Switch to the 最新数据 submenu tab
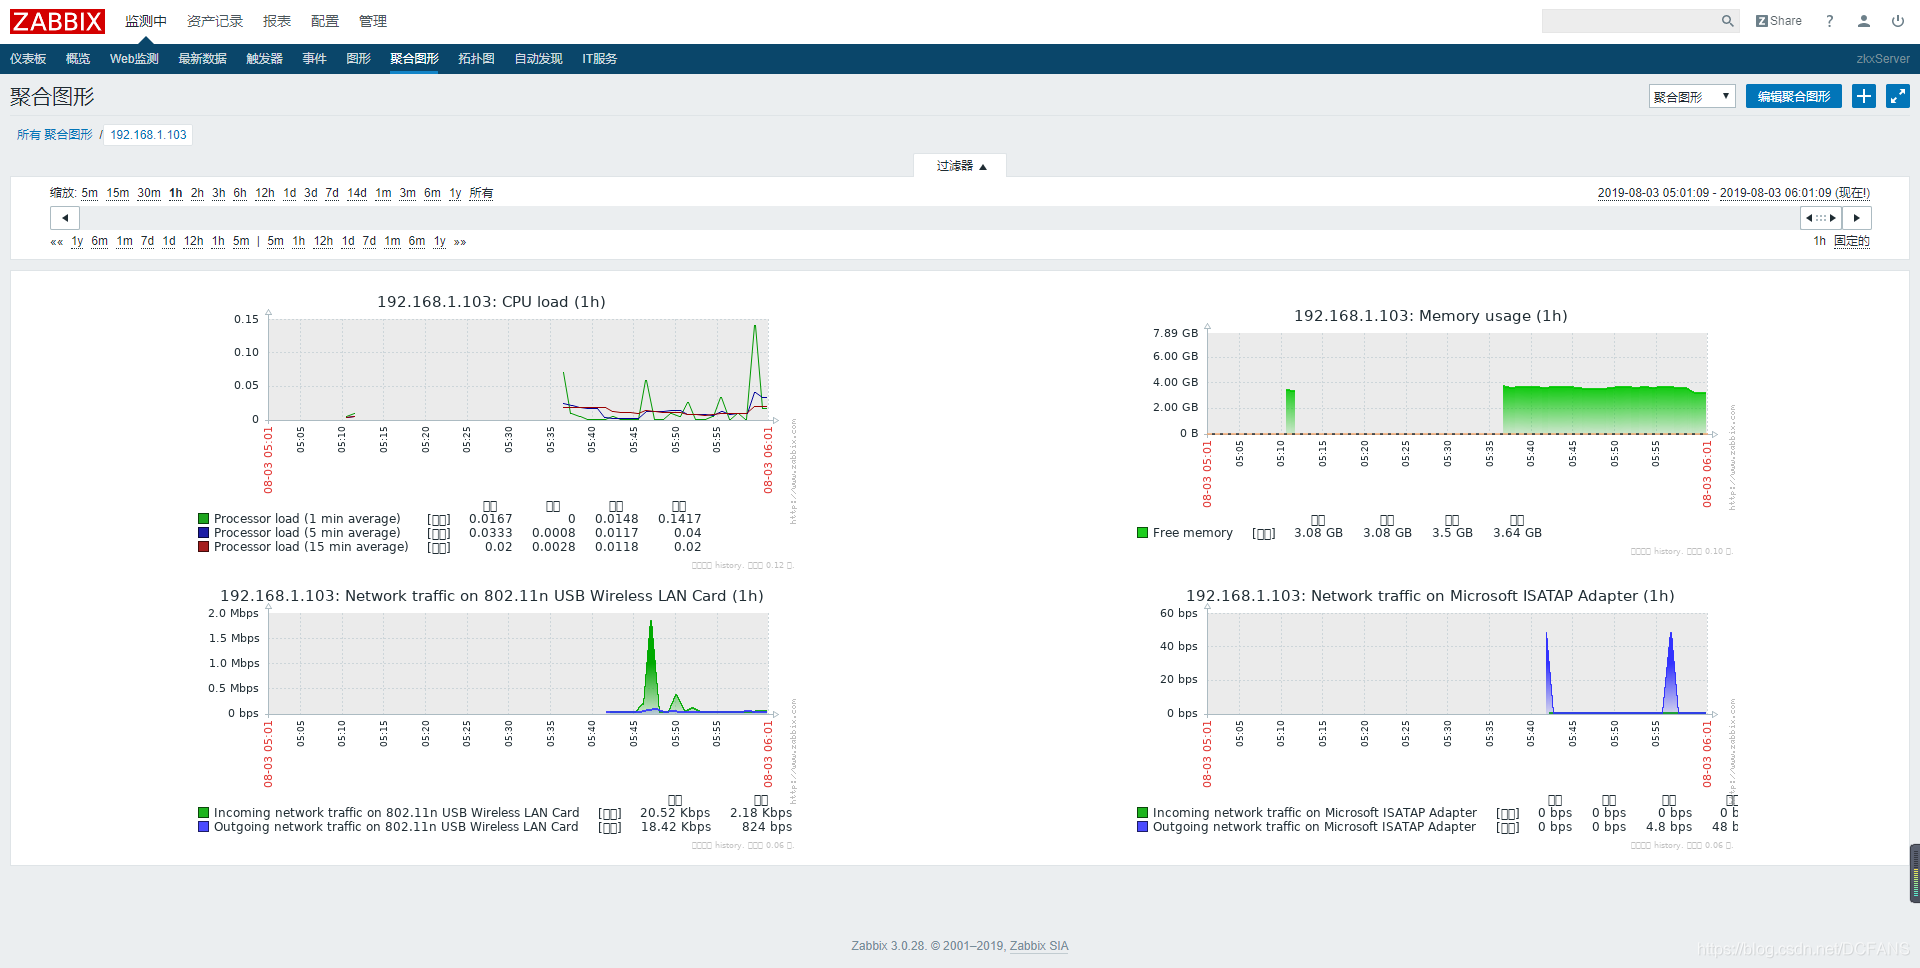This screenshot has height=968, width=1920. 203,59
